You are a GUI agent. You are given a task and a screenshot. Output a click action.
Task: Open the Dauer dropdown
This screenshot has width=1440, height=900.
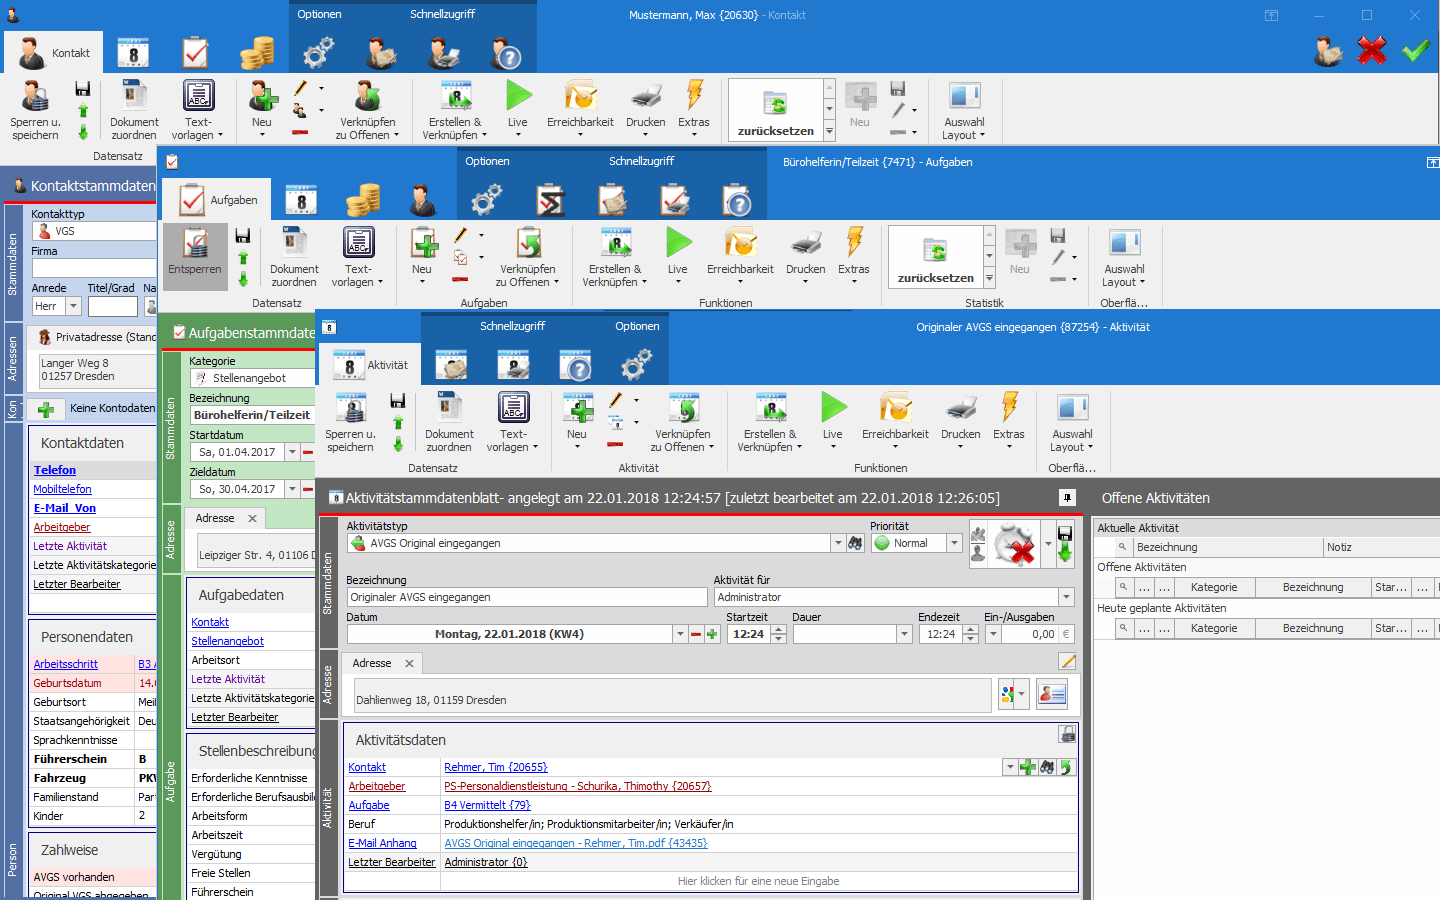tap(904, 634)
